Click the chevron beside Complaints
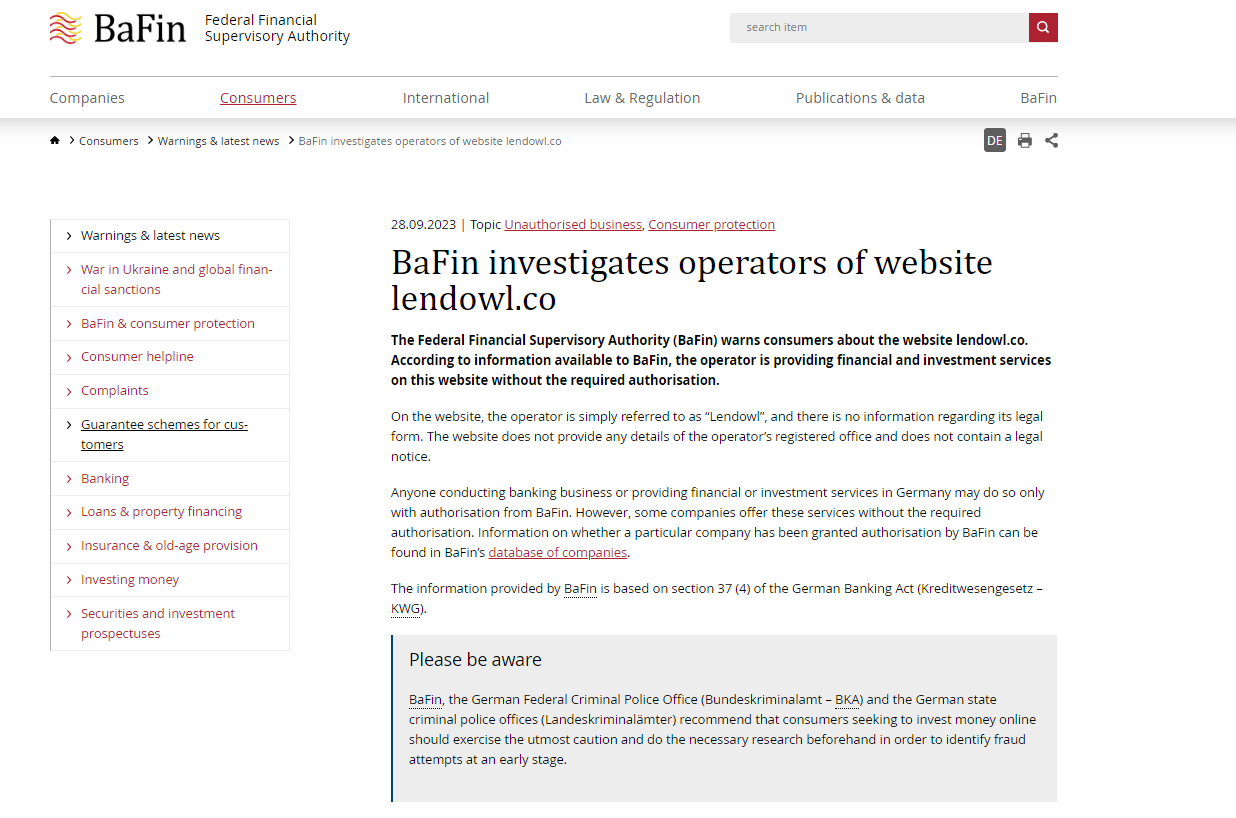 [x=69, y=391]
